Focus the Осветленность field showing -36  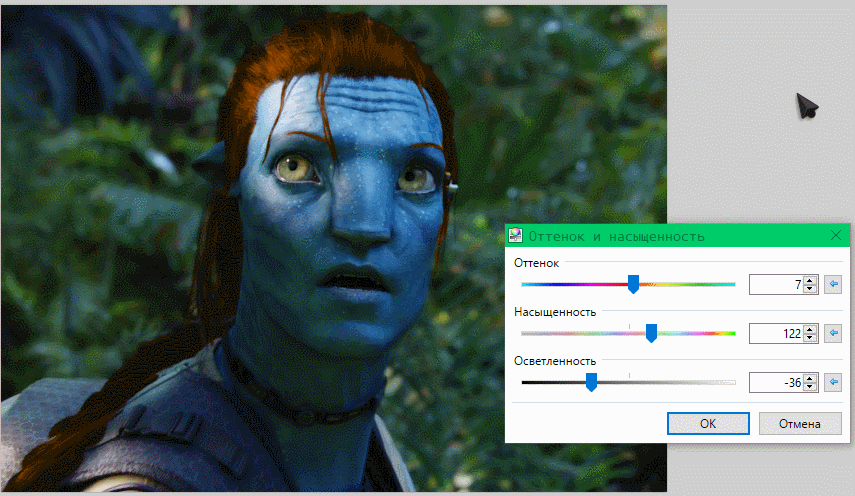pos(776,382)
